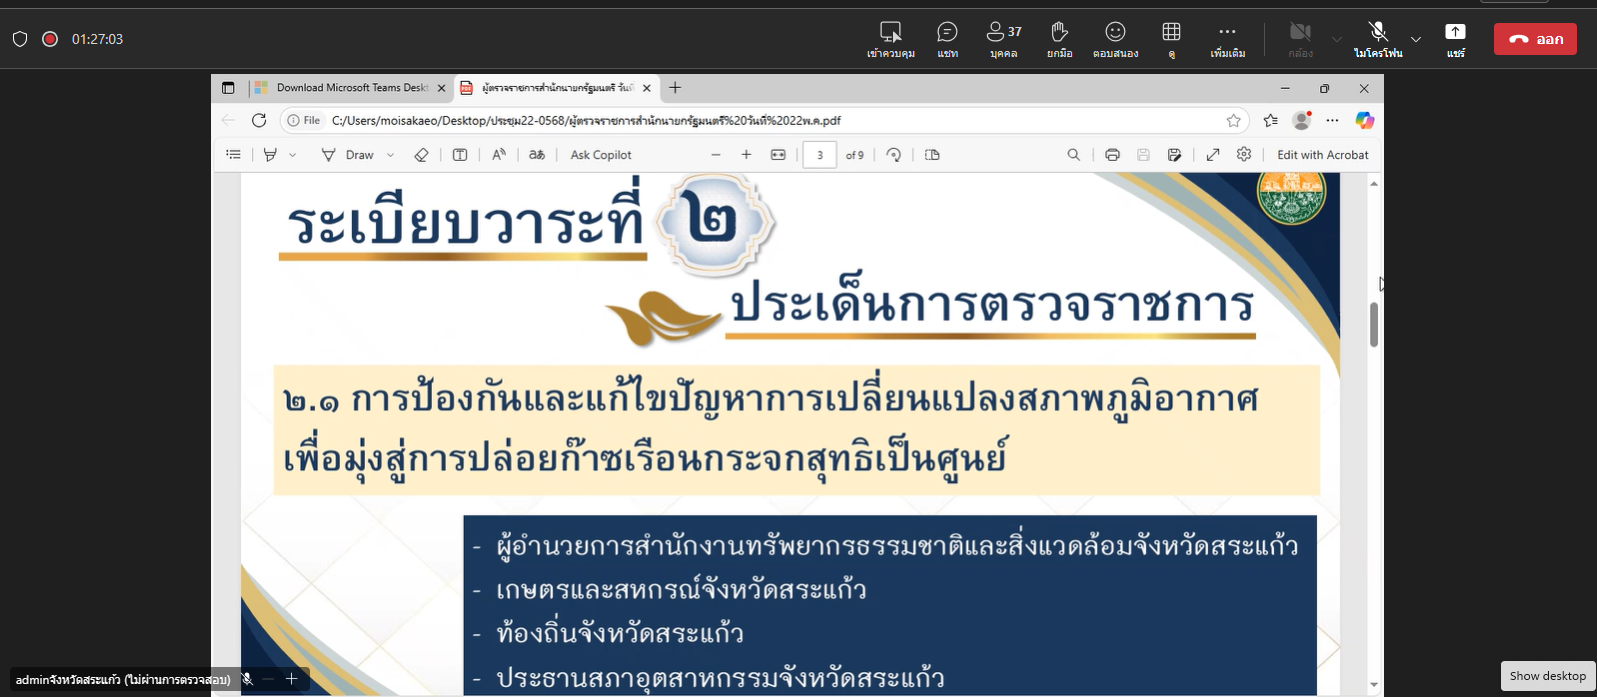Search within the PDF document

(x=1073, y=155)
